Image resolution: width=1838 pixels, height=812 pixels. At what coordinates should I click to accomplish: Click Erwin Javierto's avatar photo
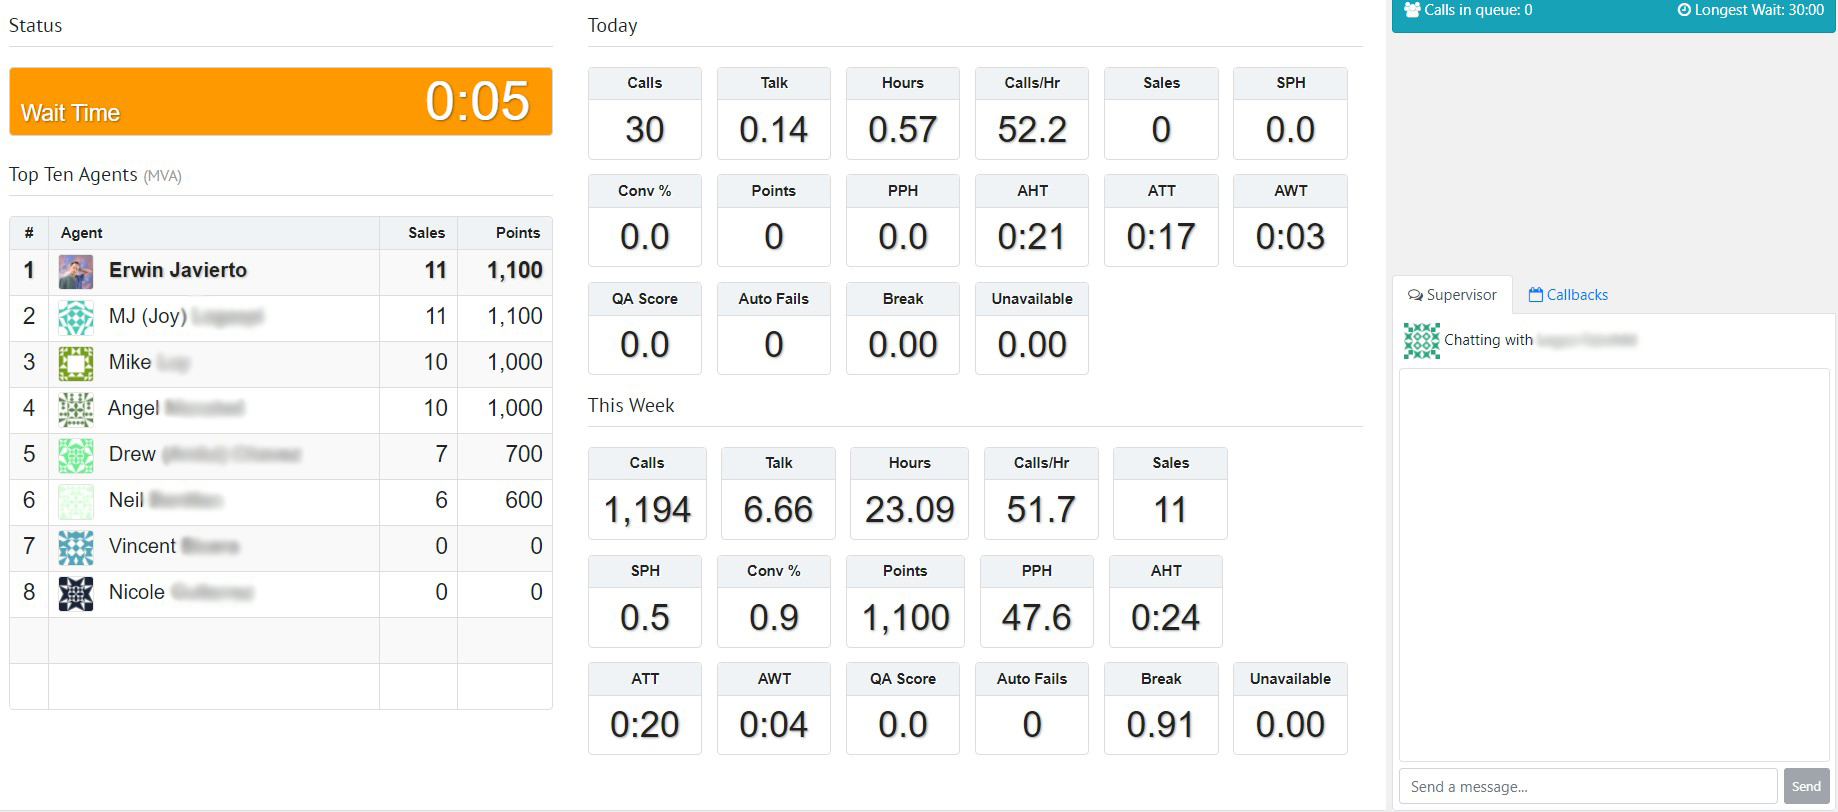click(x=76, y=271)
